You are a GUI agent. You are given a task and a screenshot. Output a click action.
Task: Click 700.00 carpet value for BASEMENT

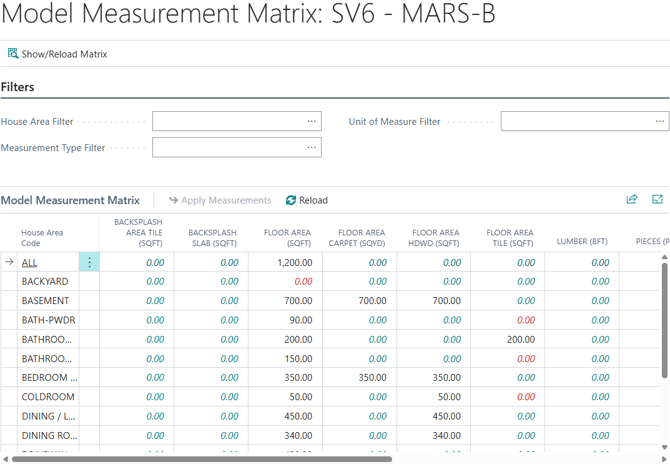(x=373, y=300)
